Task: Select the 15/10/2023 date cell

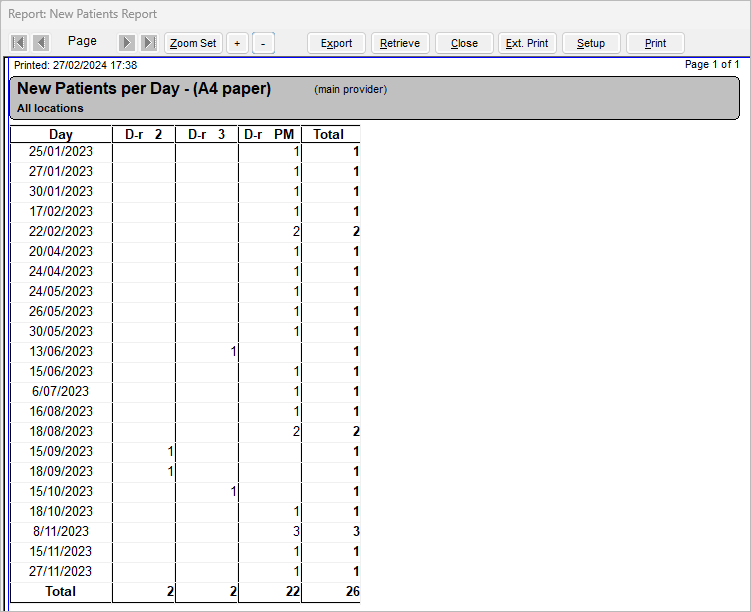Action: 61,491
